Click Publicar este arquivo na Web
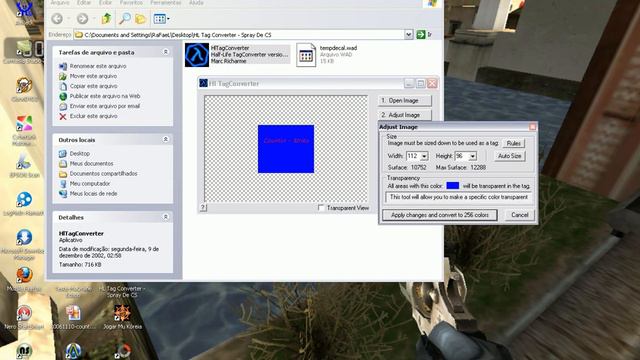Viewport: 640px width, 360px height. coord(105,96)
